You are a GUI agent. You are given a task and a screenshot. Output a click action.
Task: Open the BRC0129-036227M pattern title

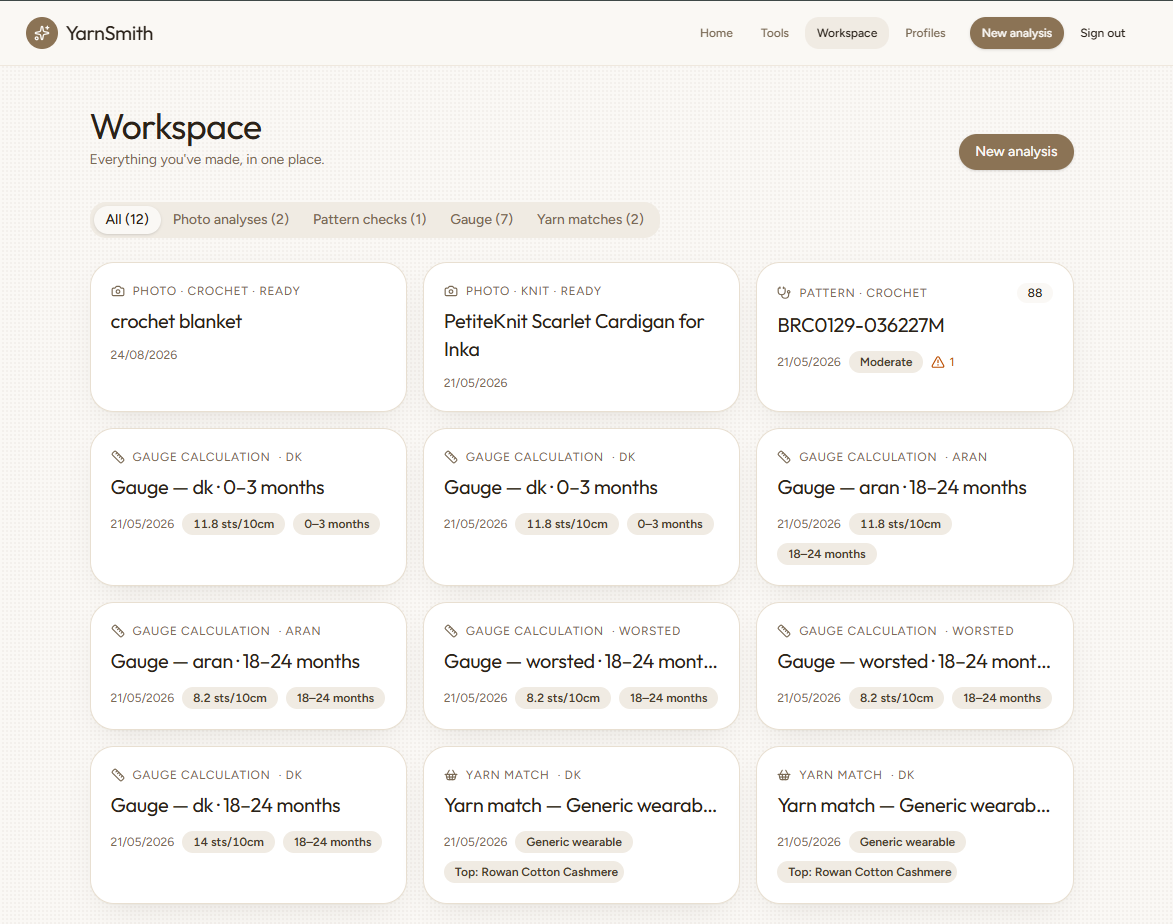click(860, 325)
